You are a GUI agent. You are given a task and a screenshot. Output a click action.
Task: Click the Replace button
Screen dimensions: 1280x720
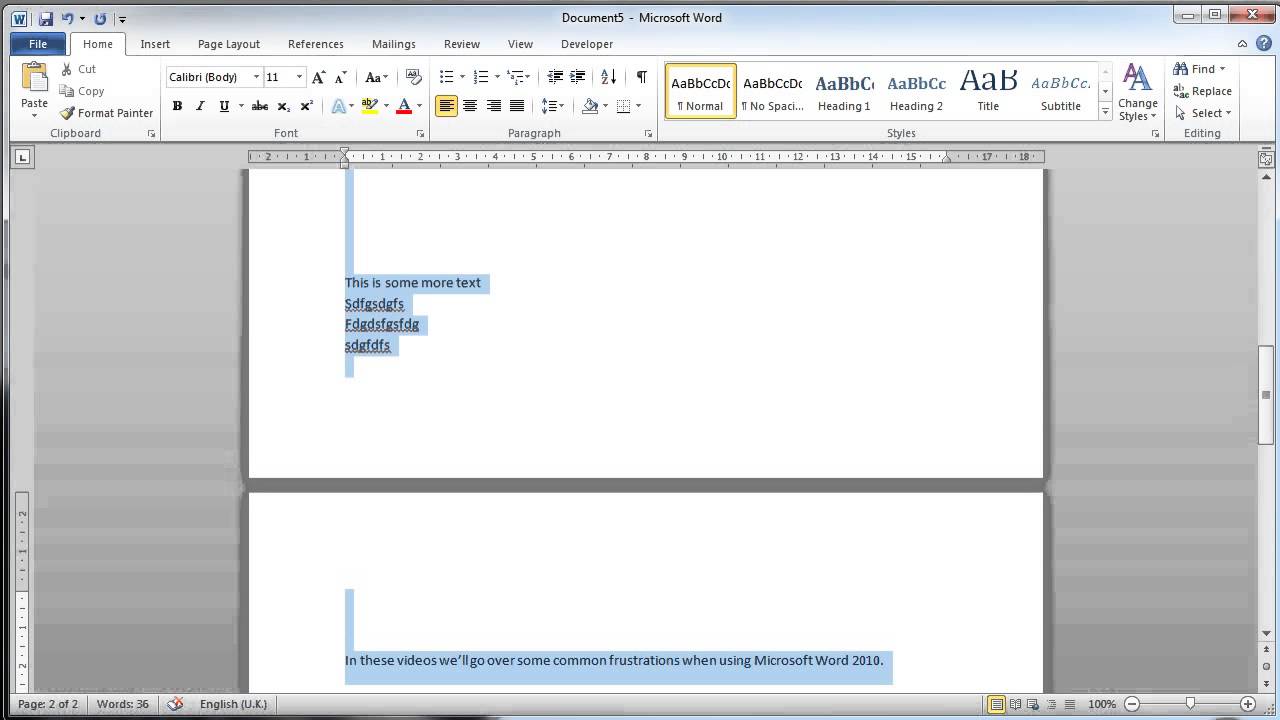tap(1203, 91)
